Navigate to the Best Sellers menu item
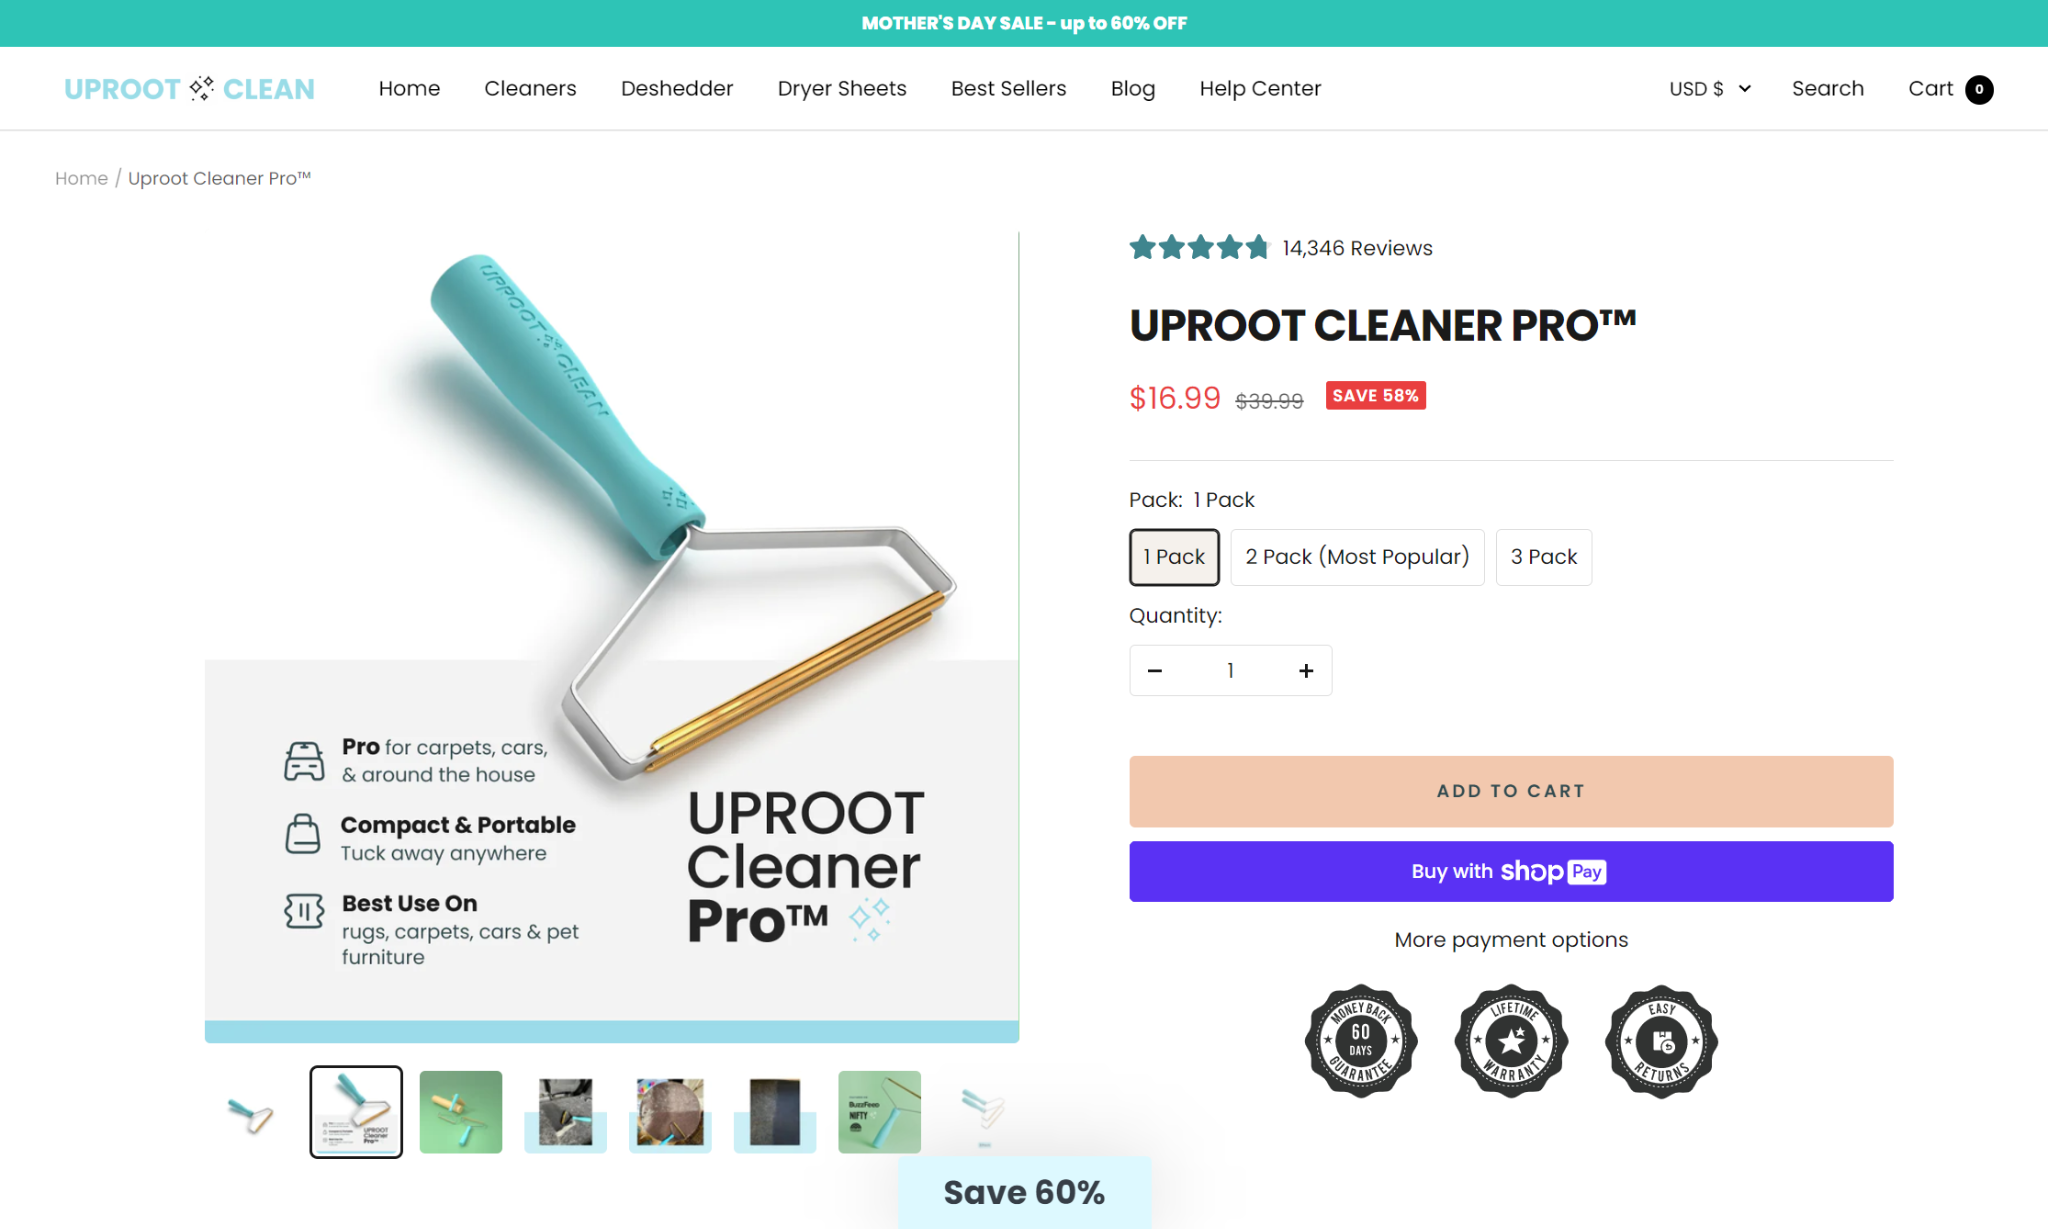 pyautogui.click(x=1008, y=88)
